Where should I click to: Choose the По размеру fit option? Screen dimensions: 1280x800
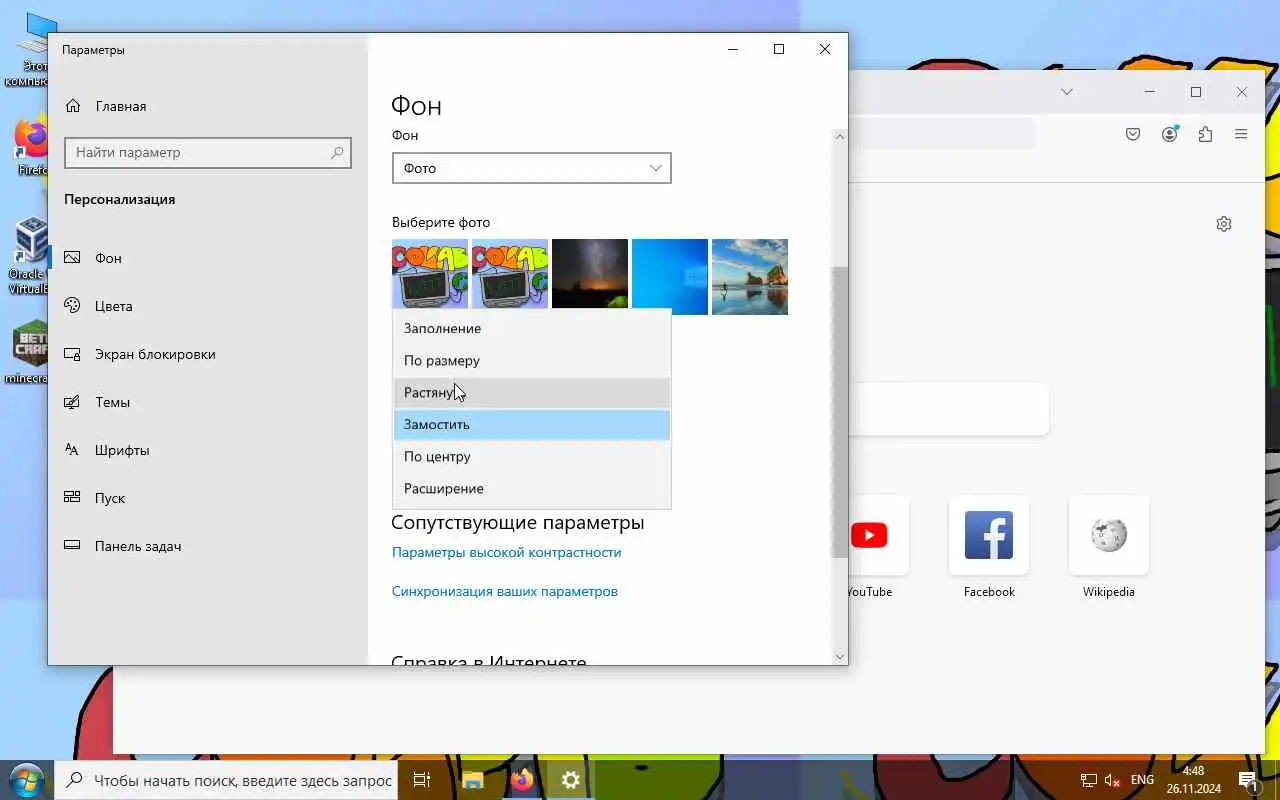pos(531,360)
